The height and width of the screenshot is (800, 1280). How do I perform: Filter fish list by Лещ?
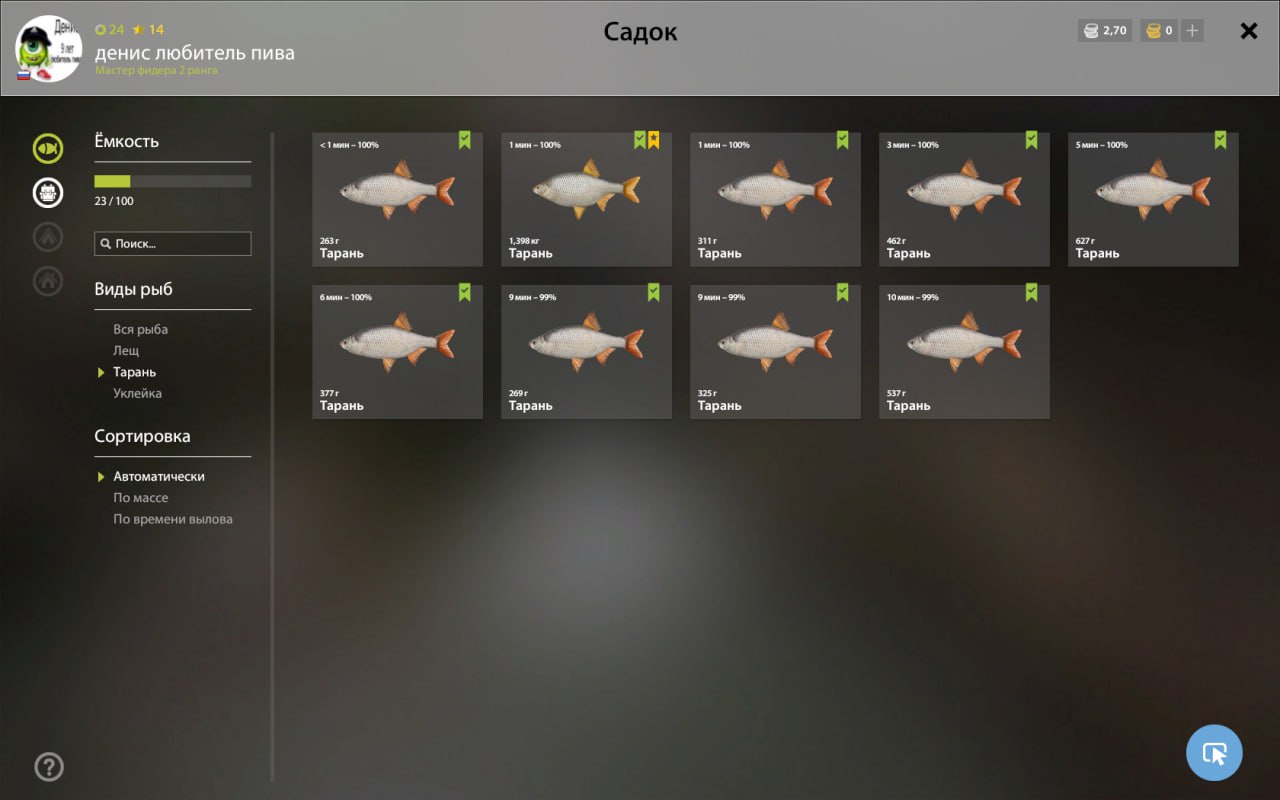(126, 351)
